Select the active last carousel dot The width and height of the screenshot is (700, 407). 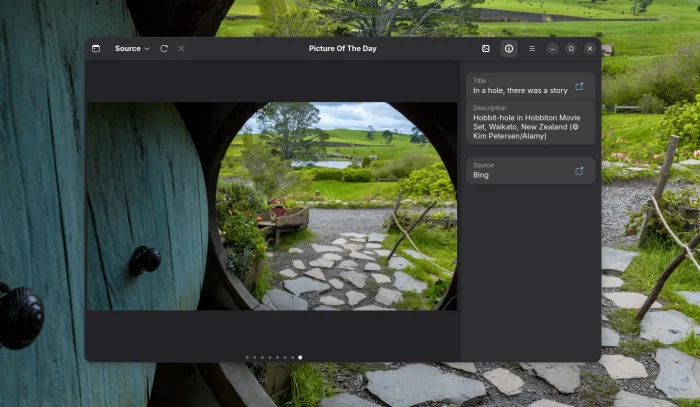pyautogui.click(x=300, y=357)
